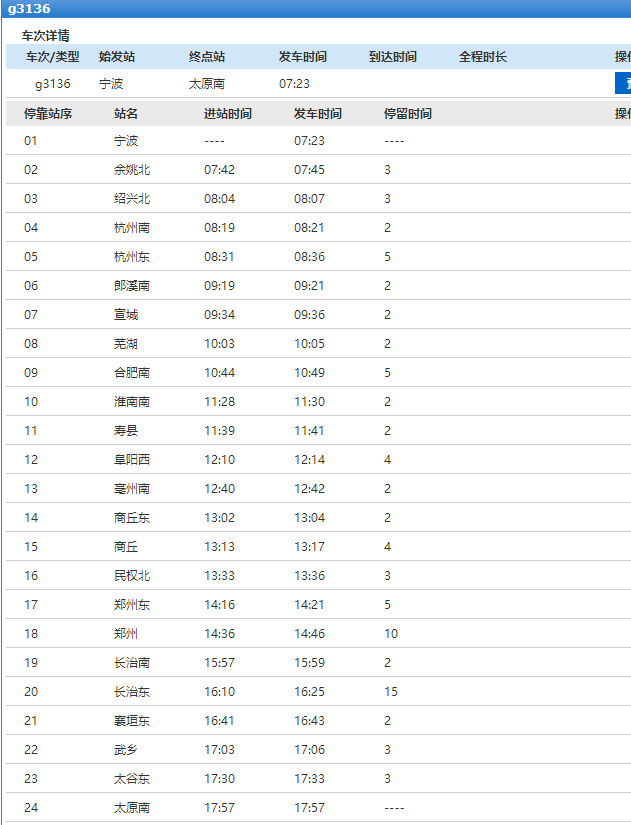Select the 长治东 station row
Image resolution: width=631 pixels, height=825 pixels.
[318, 691]
